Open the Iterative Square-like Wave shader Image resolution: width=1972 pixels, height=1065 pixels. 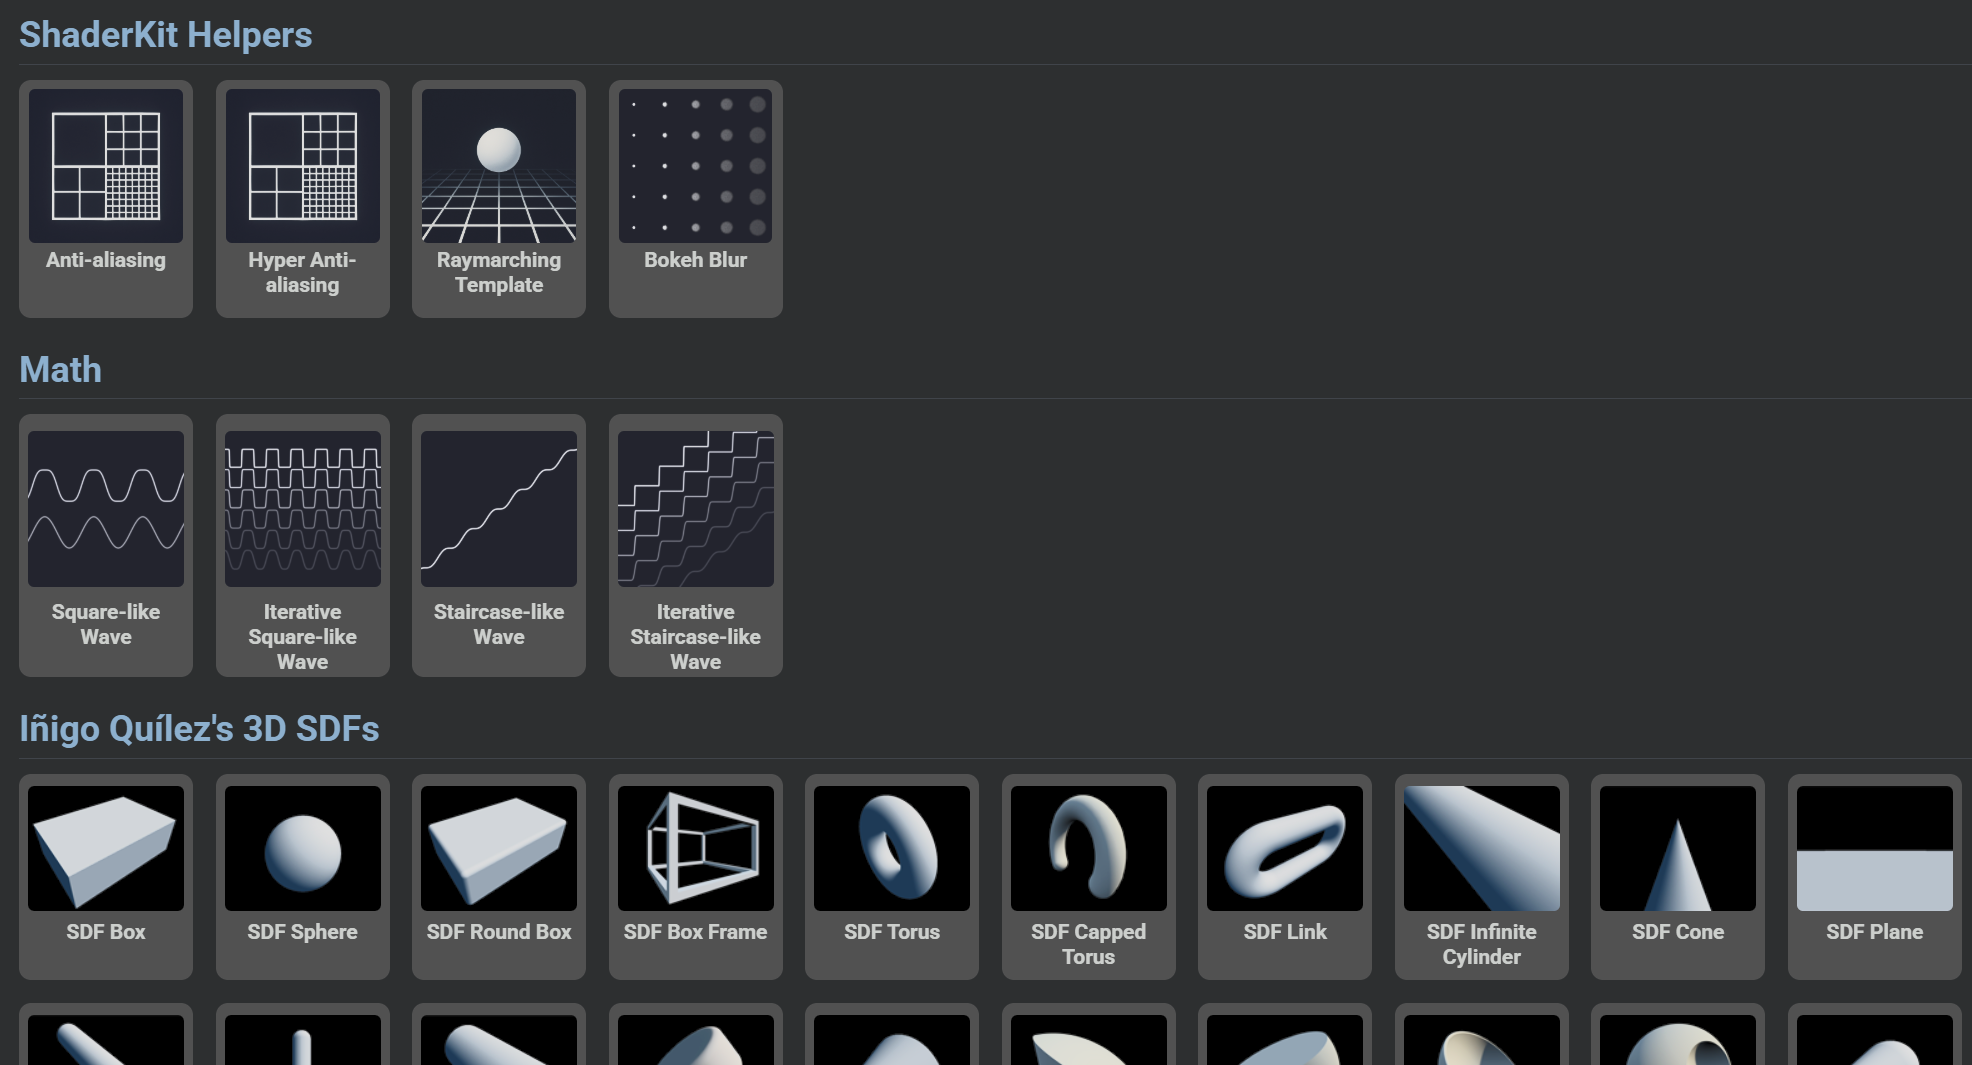coord(302,546)
